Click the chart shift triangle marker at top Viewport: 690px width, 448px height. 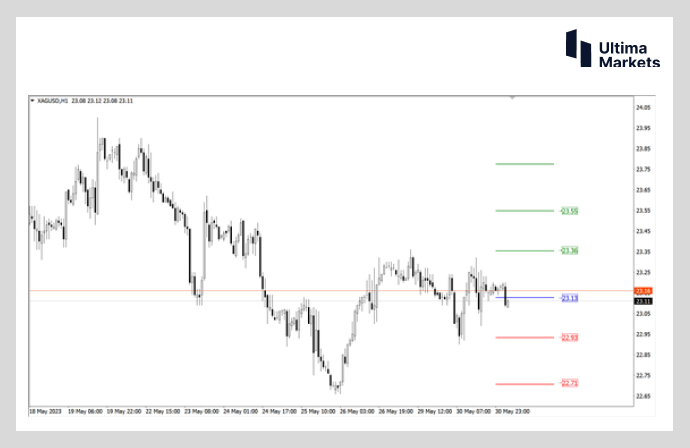pos(512,97)
